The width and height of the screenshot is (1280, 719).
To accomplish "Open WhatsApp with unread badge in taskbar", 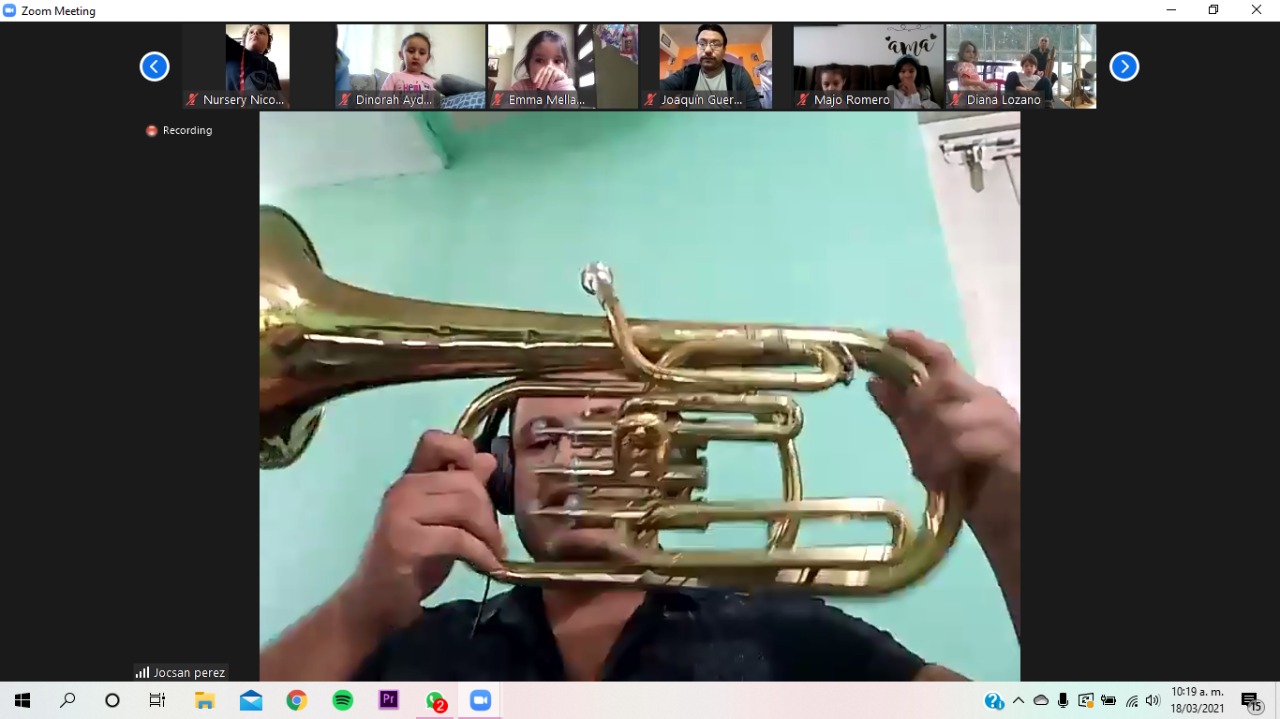I will pyautogui.click(x=435, y=700).
